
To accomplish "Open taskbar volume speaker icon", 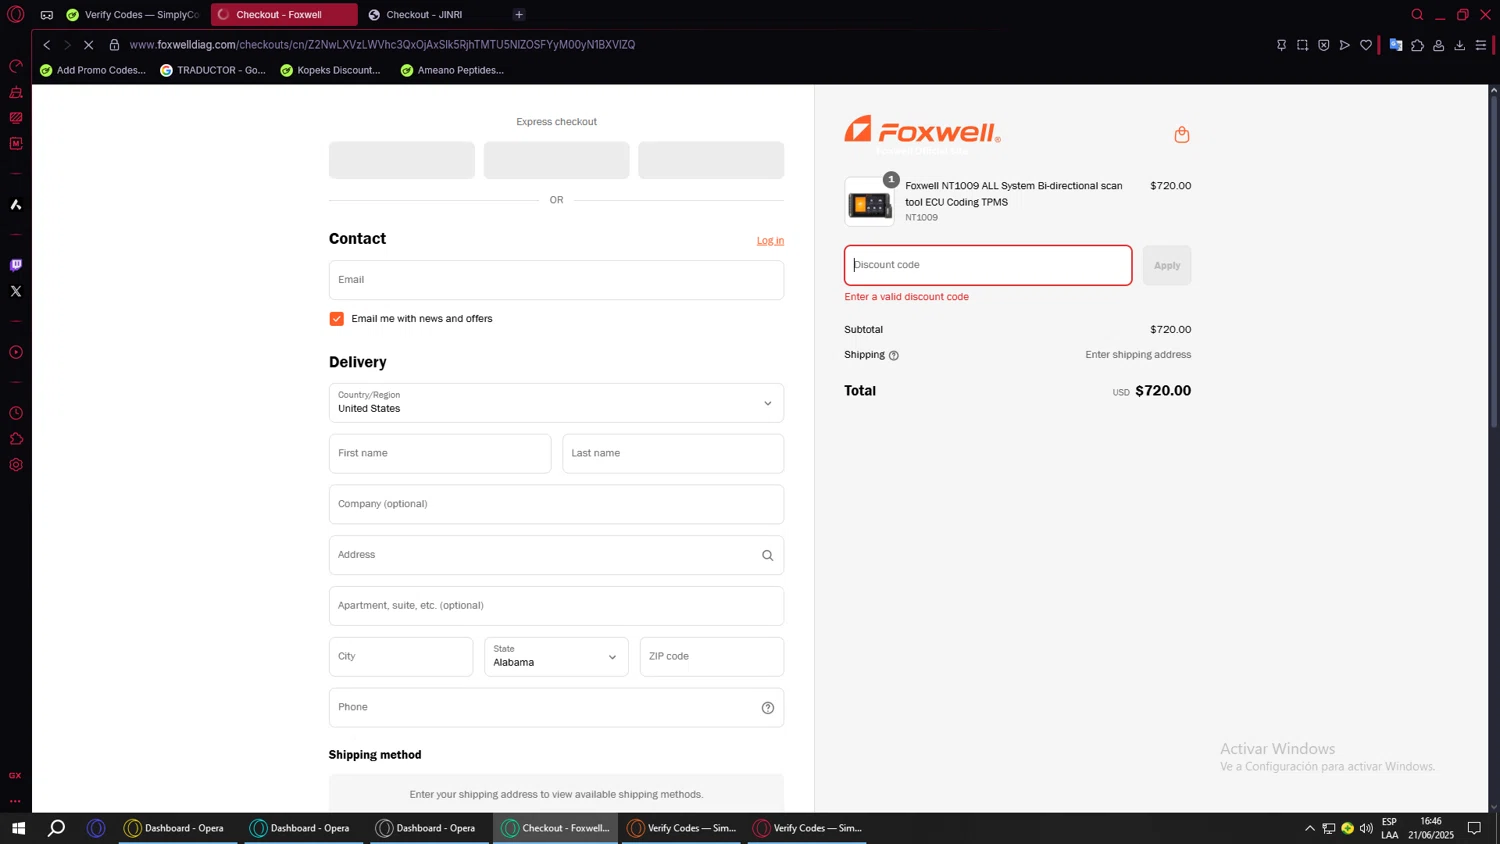I will tap(1366, 828).
